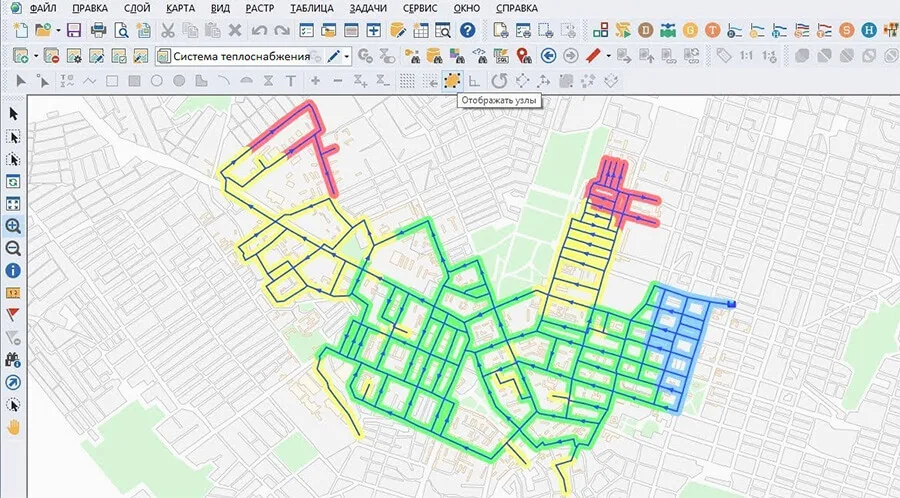
Task: Click the Undo arrow icon
Action: pos(259,30)
